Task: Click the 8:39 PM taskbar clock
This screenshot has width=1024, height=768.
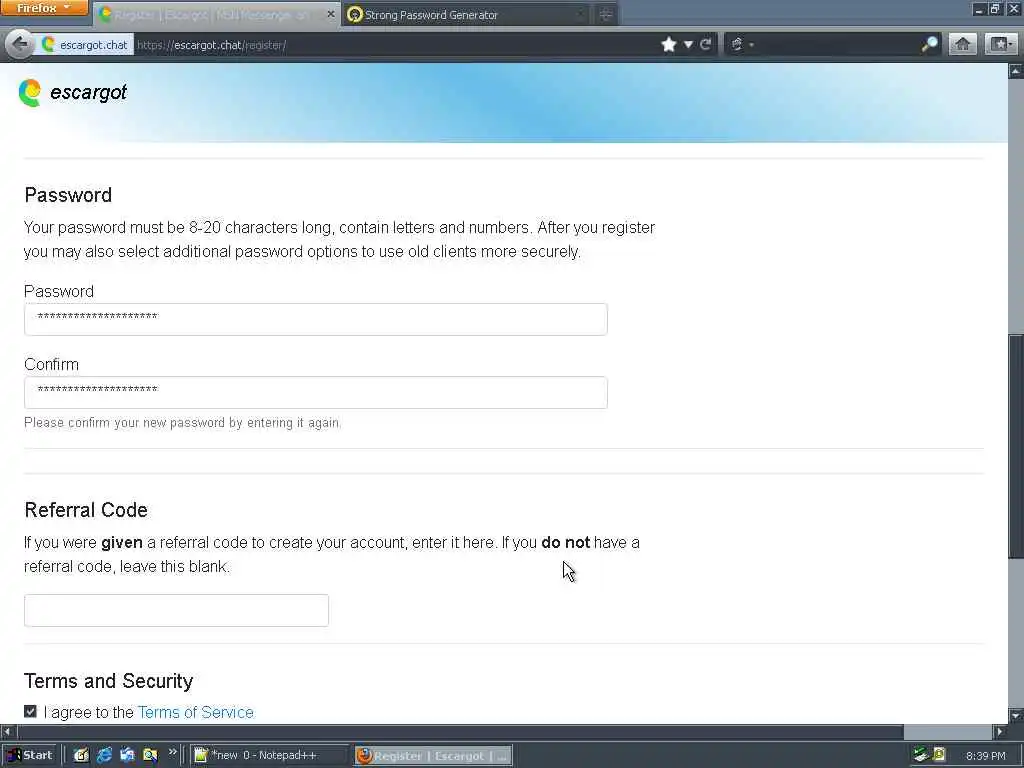Action: [x=985, y=756]
